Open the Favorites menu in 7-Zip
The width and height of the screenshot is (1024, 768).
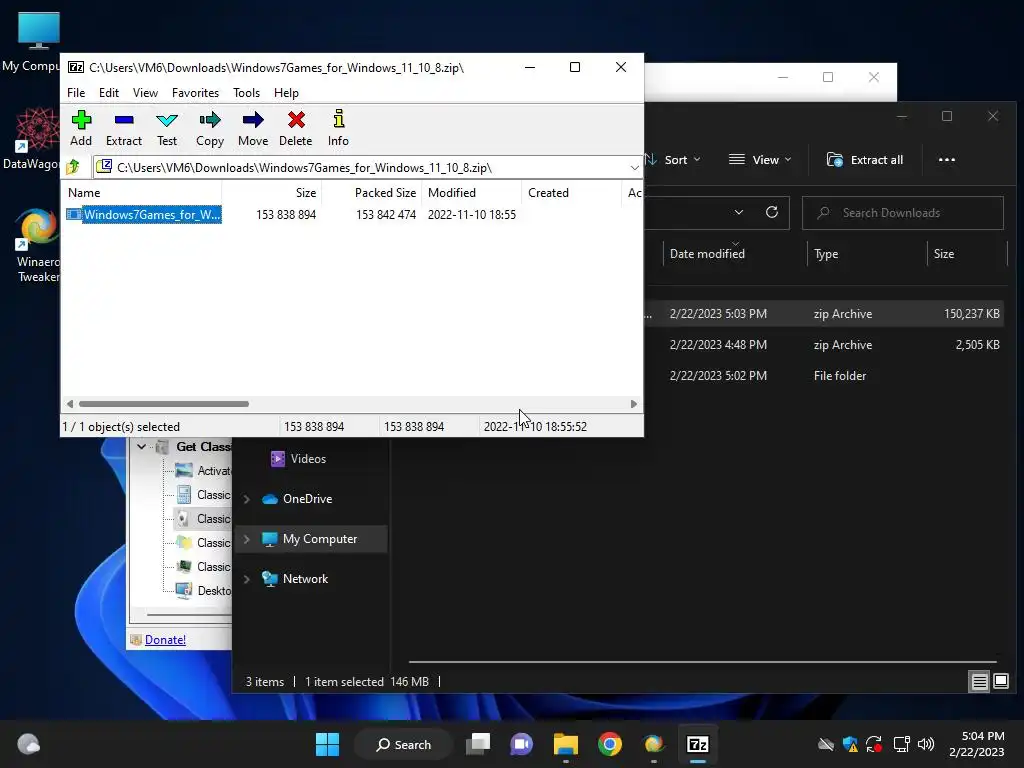(x=195, y=93)
